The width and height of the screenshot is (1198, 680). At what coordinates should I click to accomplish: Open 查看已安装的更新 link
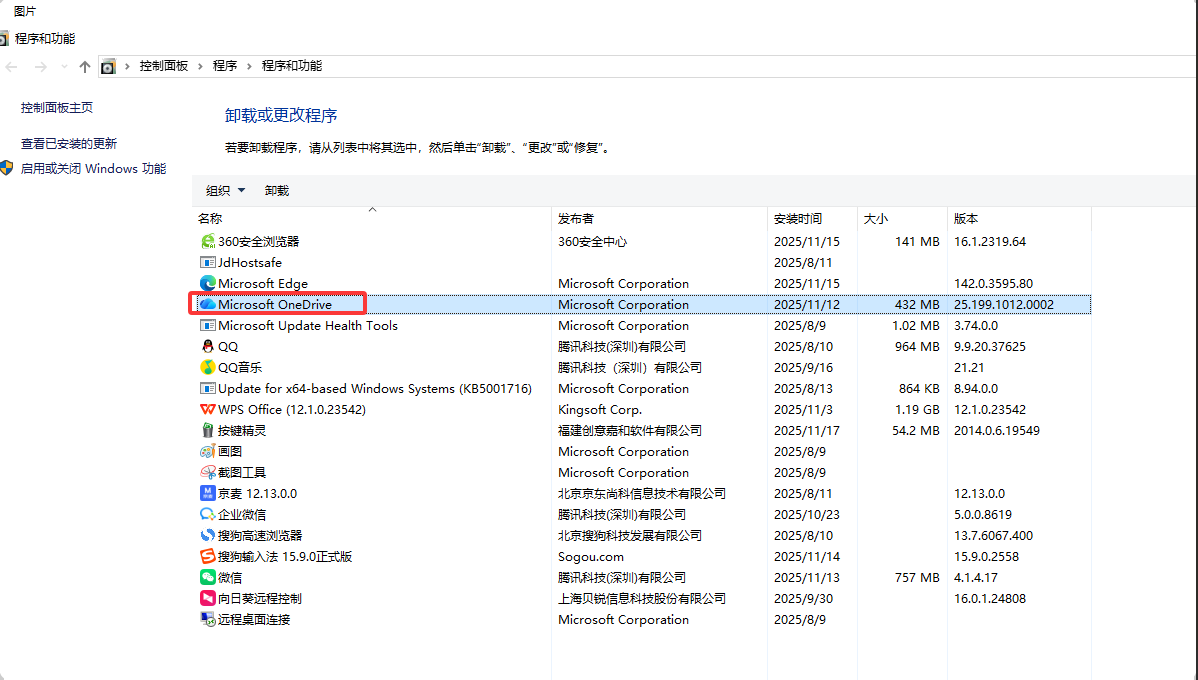69,144
